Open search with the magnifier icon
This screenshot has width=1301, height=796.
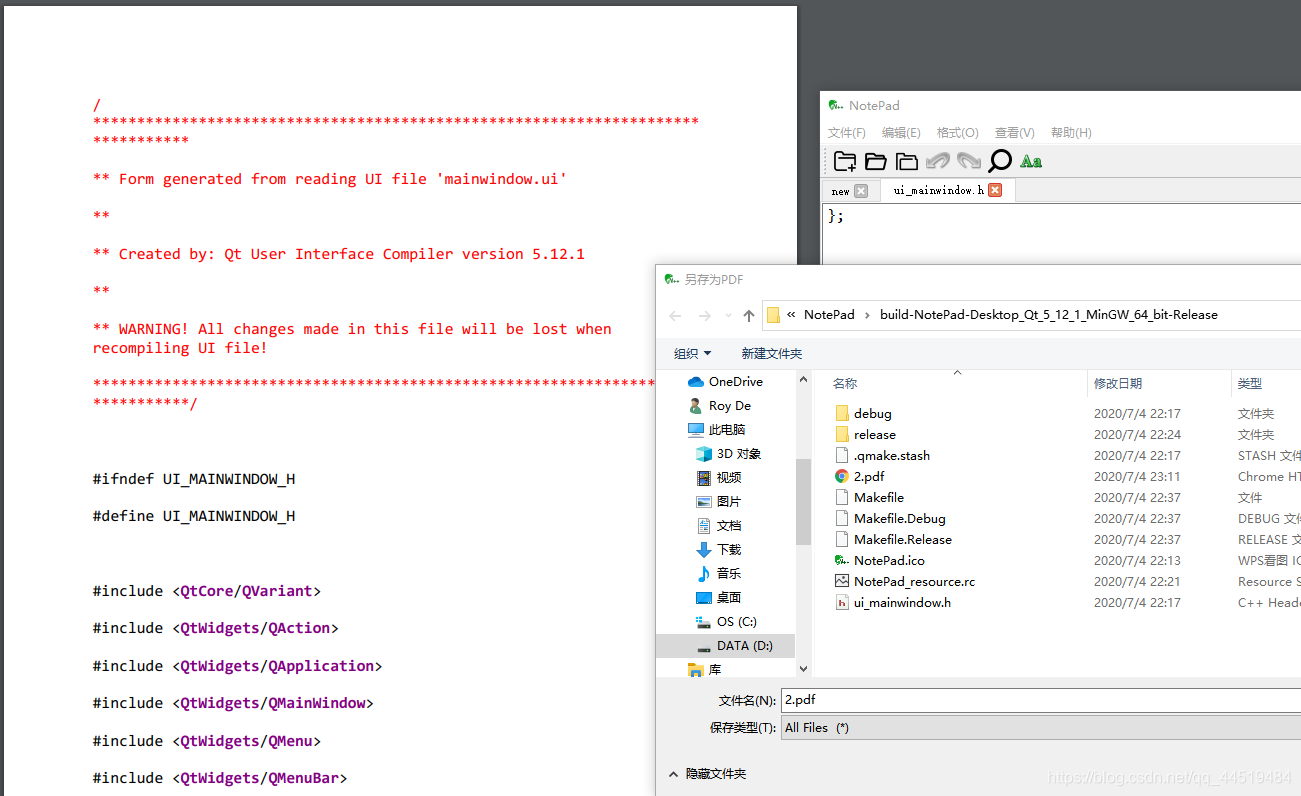coord(1000,161)
